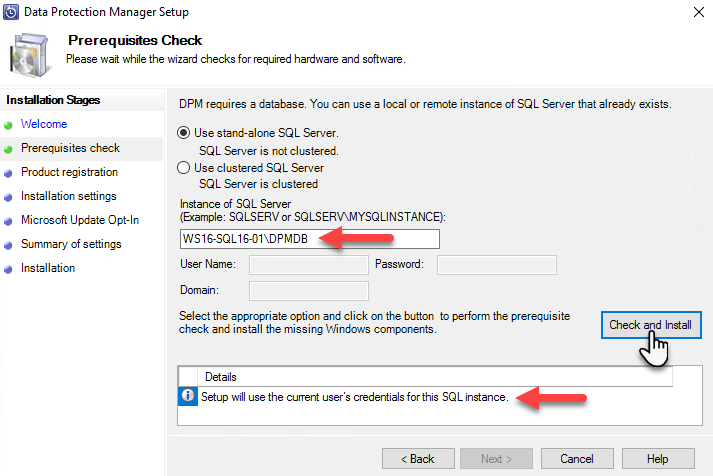Select the Summary of settings stage
This screenshot has height=476, width=713.
pos(71,245)
